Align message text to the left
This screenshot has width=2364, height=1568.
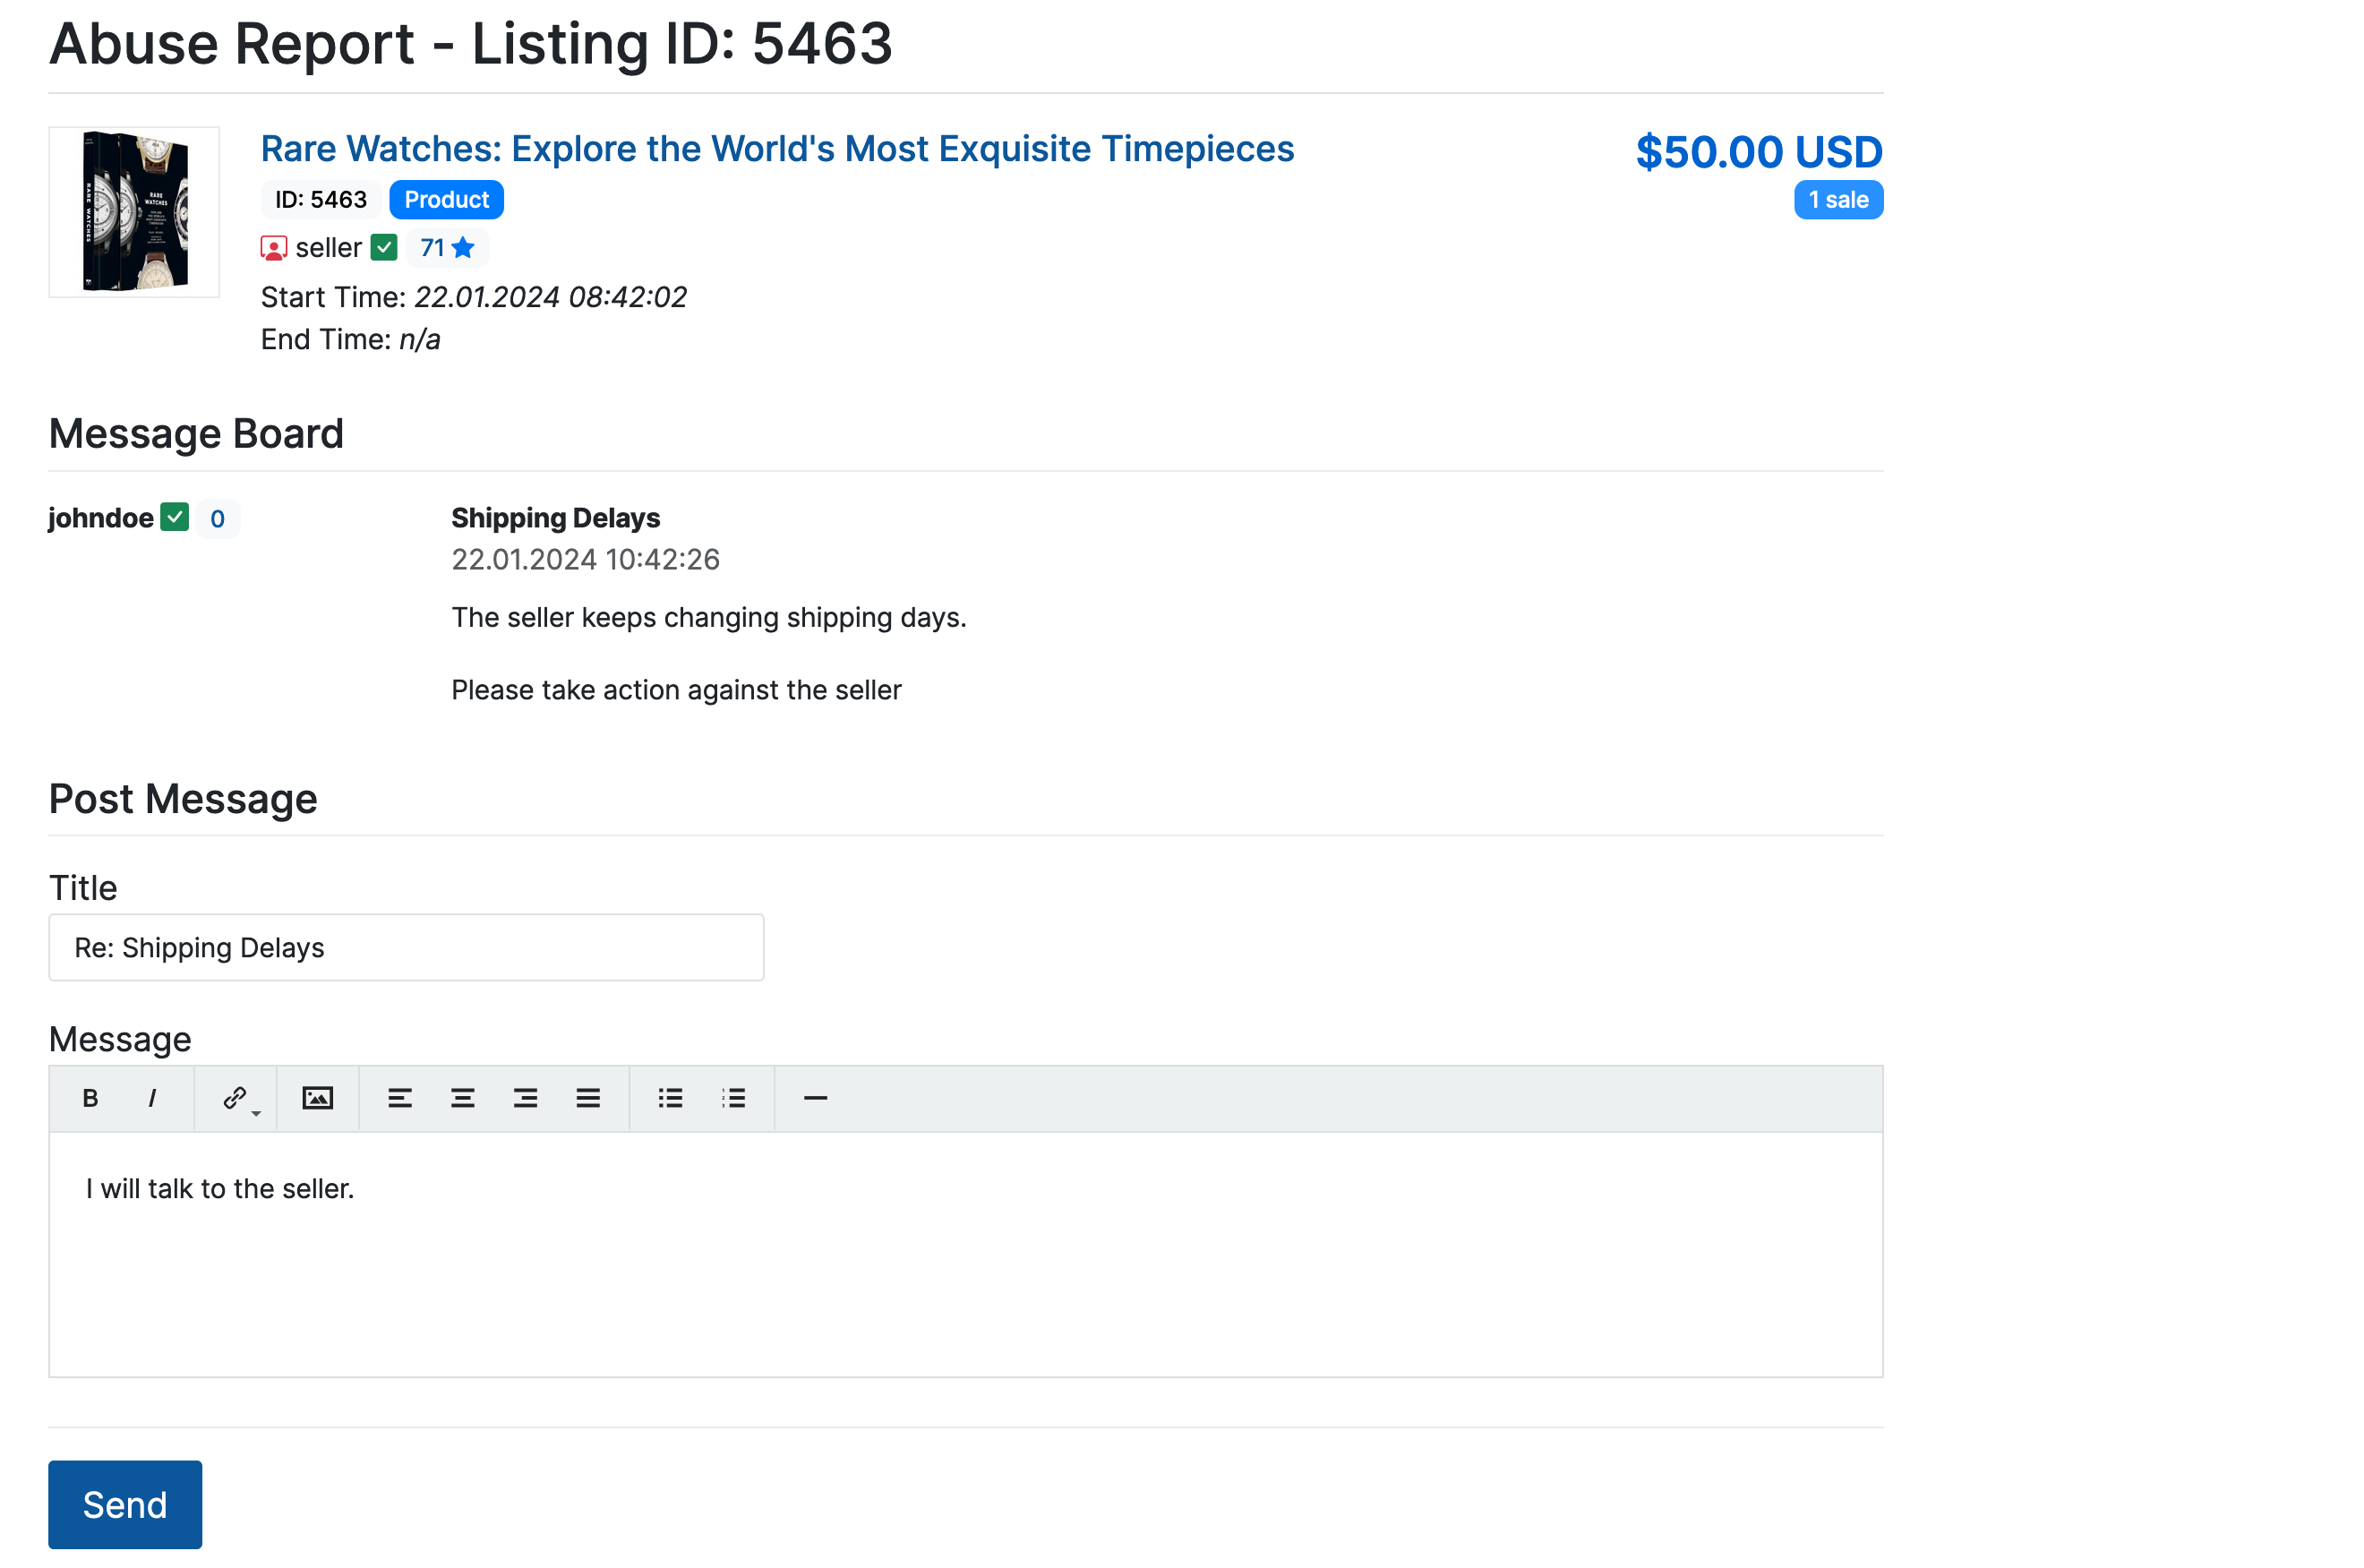pos(400,1098)
